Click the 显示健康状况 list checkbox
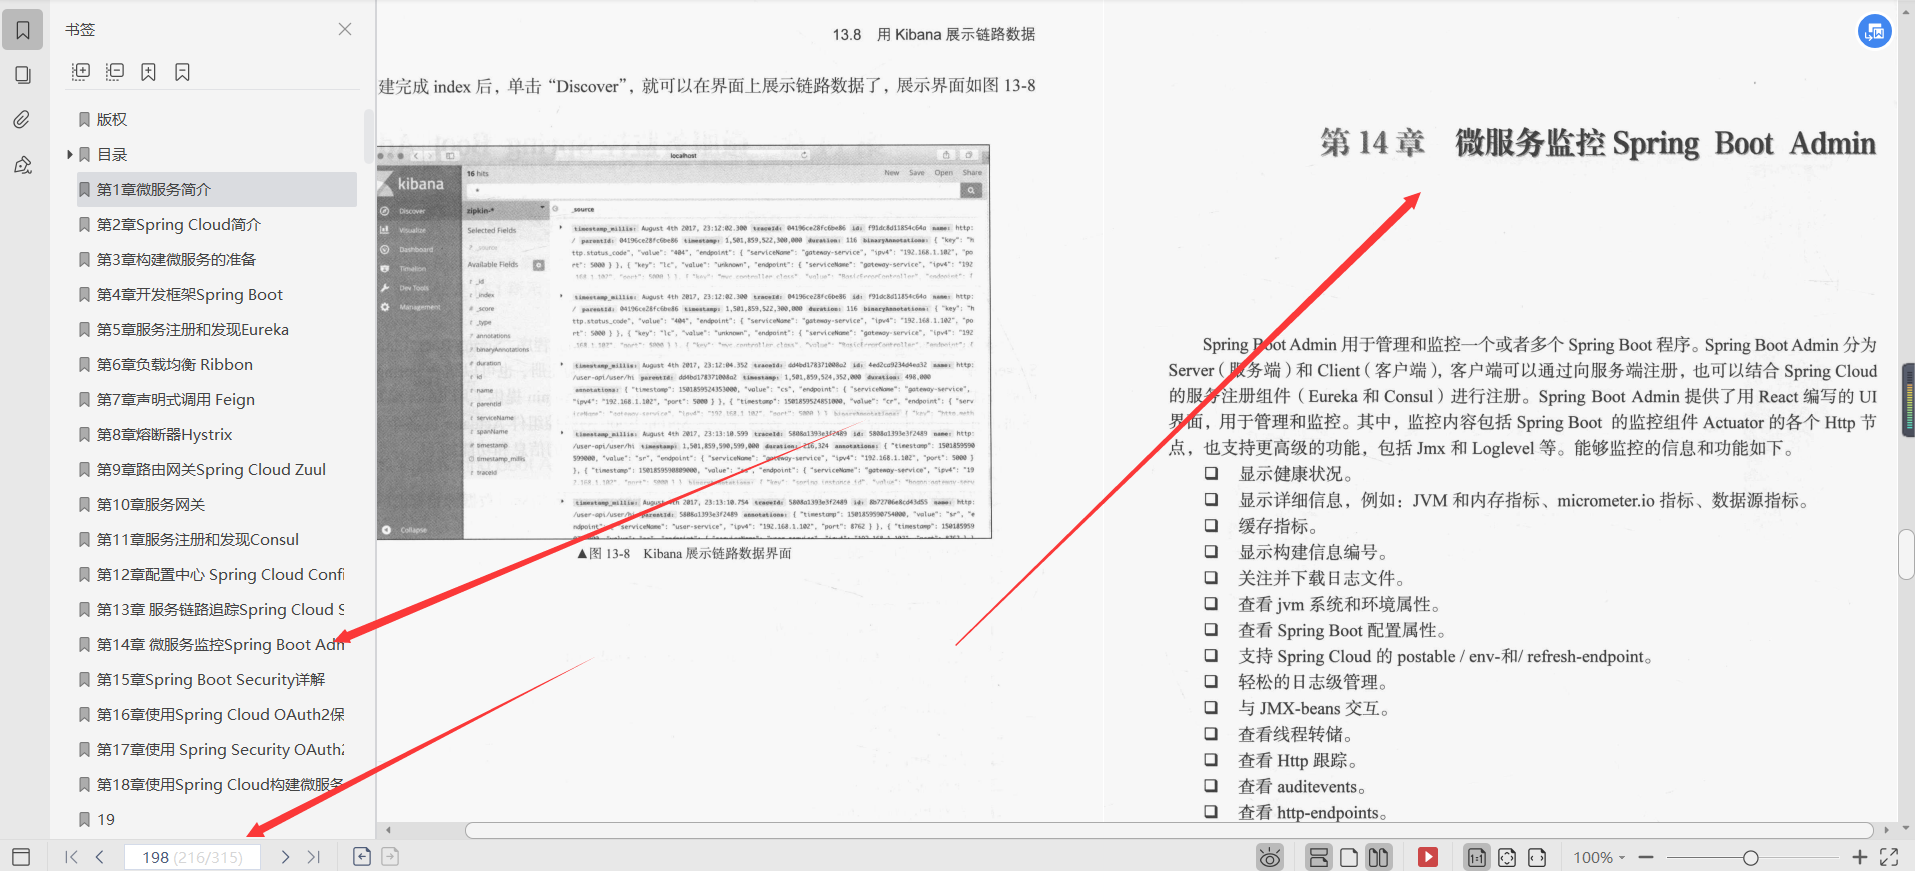 (1211, 473)
